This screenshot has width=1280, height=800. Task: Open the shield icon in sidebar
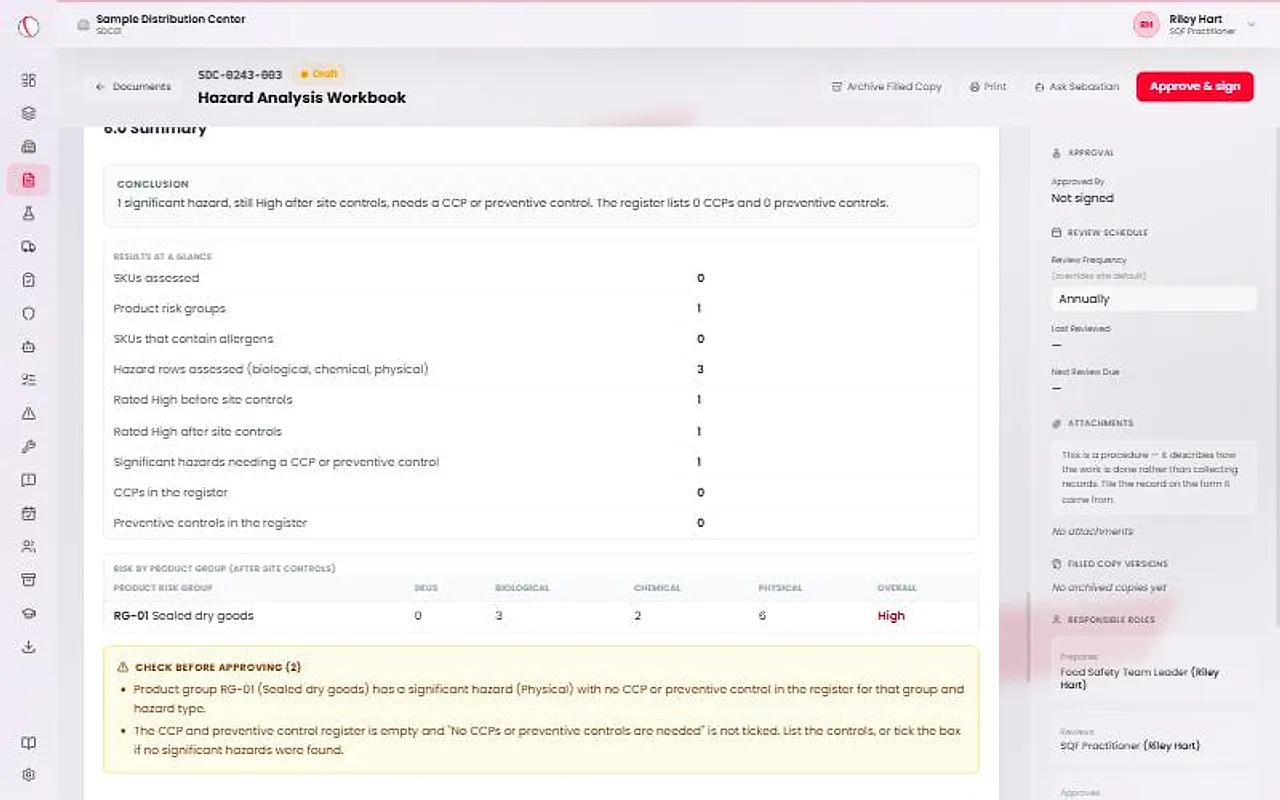tap(29, 313)
